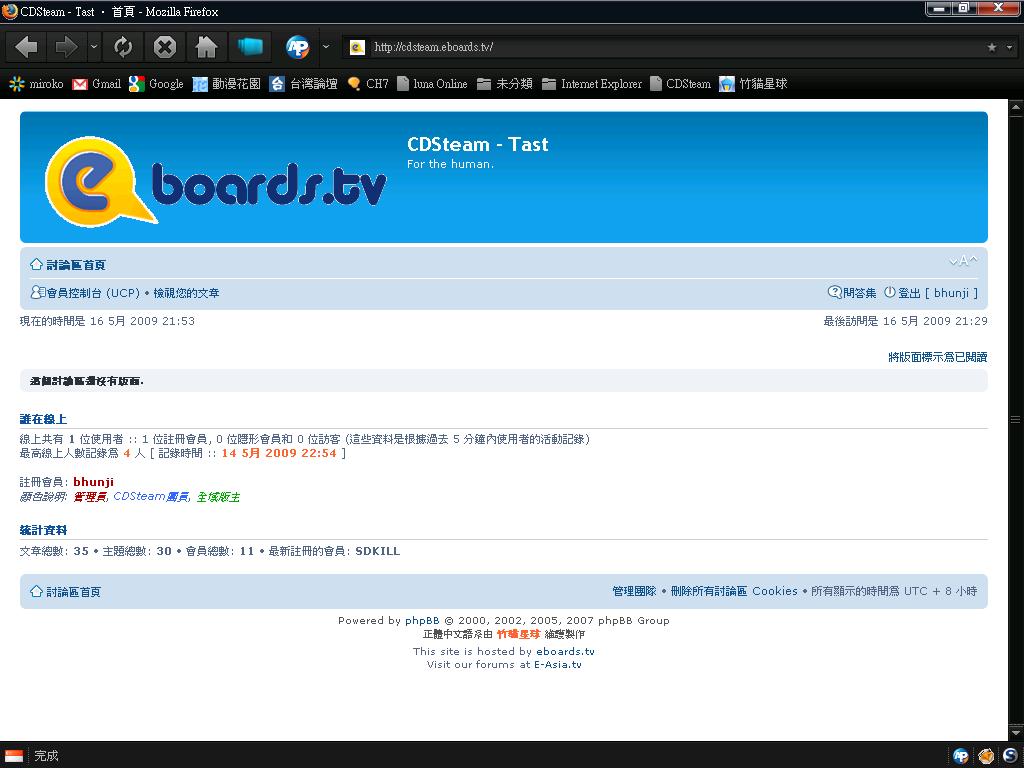Click the browser Forward arrow button
This screenshot has height=768, width=1024.
tap(66, 47)
